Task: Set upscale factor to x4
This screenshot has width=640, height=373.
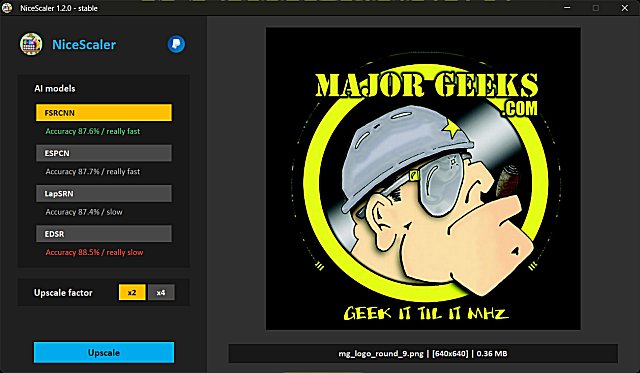Action: tap(161, 292)
